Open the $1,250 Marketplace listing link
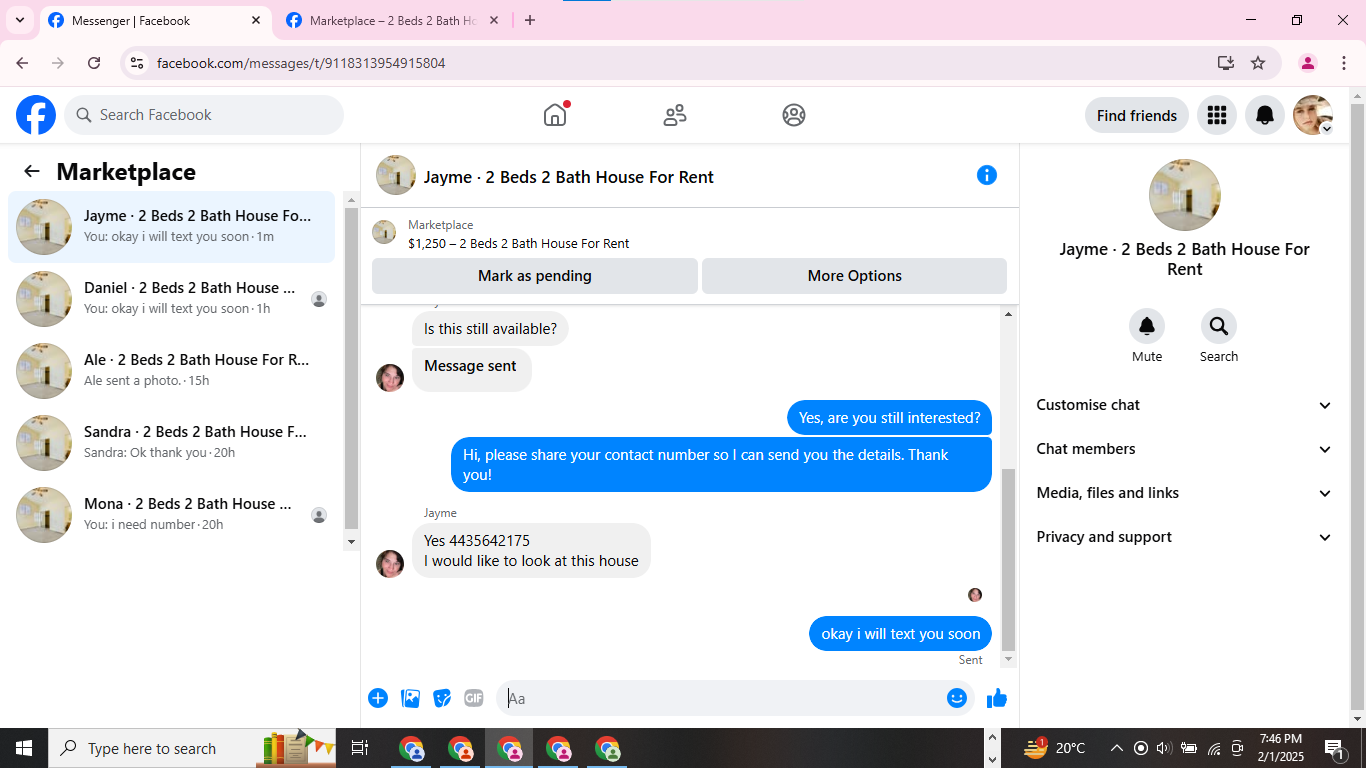The height and width of the screenshot is (768, 1366). coord(518,243)
